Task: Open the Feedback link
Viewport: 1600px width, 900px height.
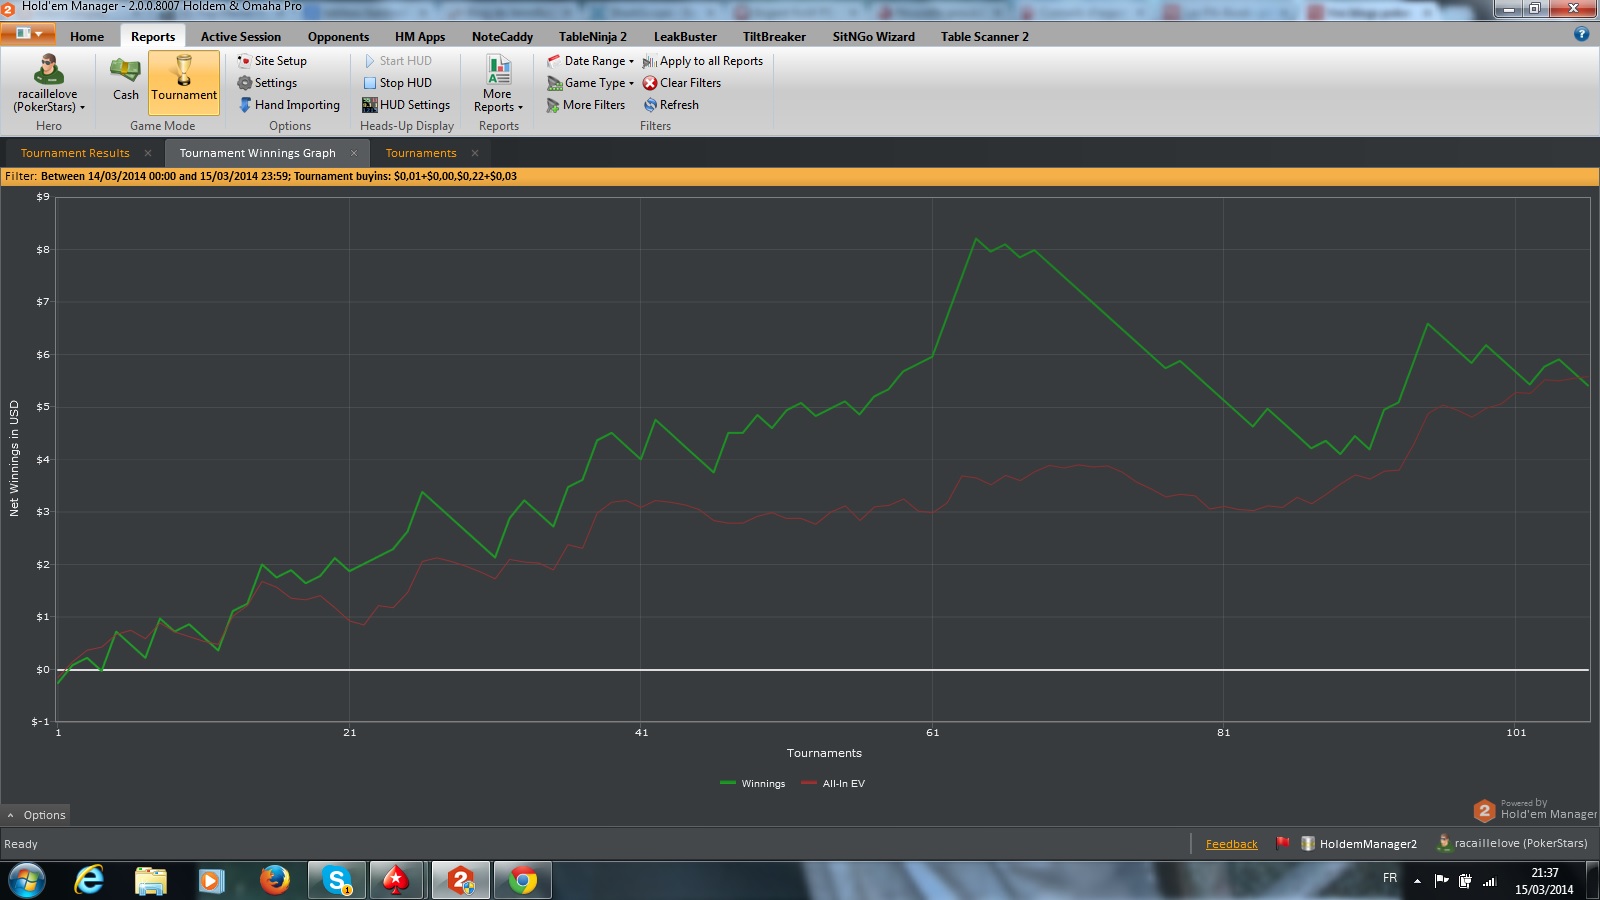Action: tap(1231, 844)
